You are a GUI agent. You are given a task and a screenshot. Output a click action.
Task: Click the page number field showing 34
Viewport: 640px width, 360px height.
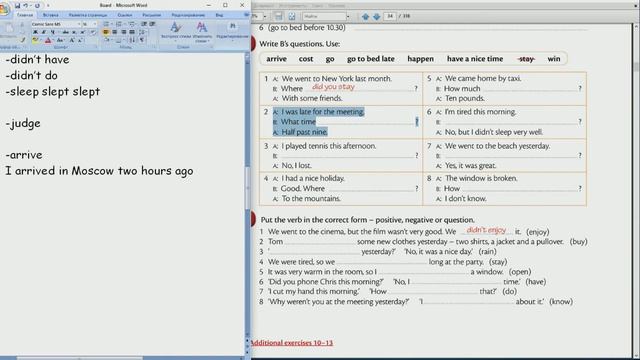390,16
